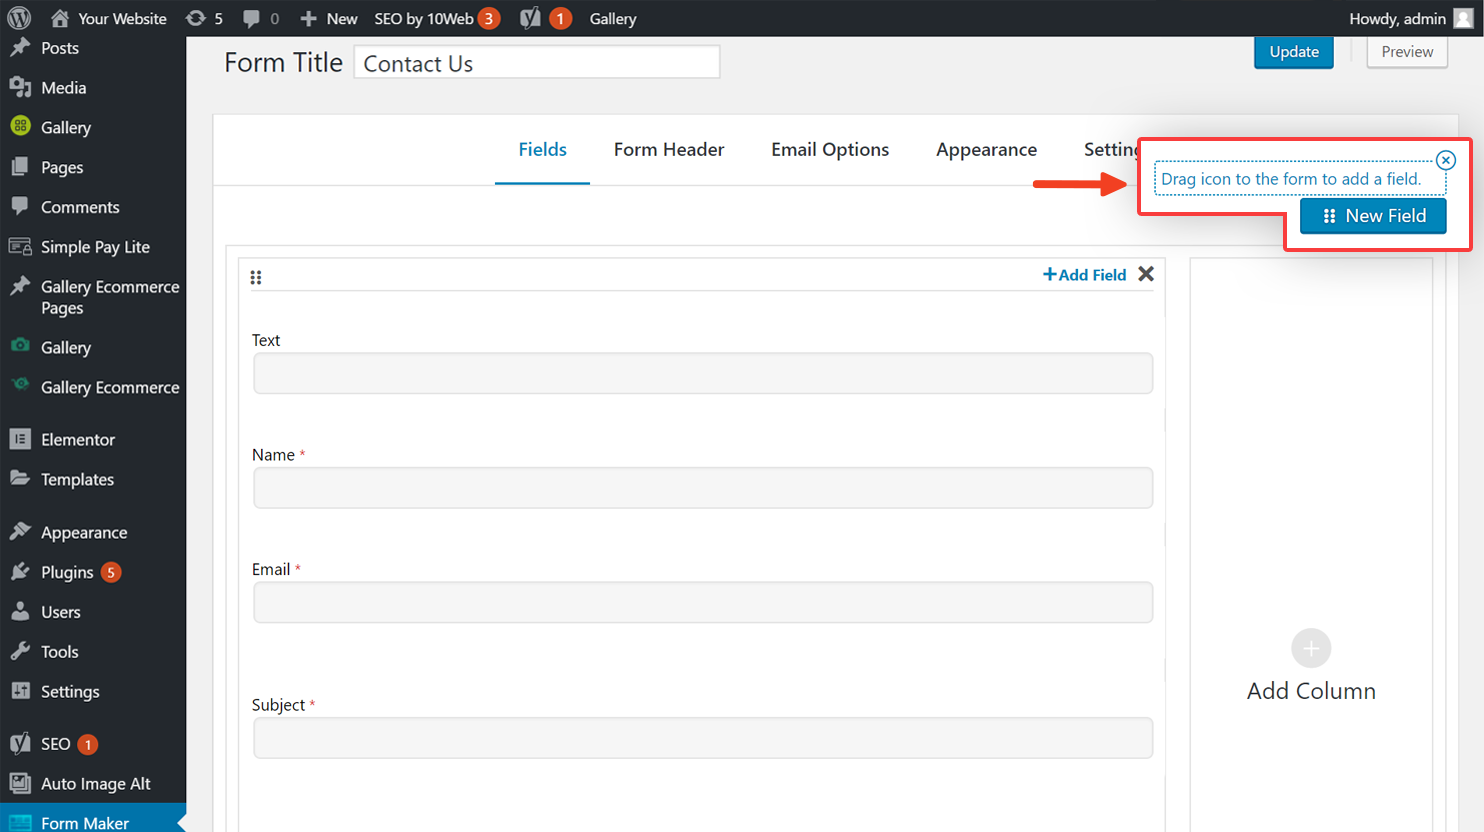The width and height of the screenshot is (1484, 832).
Task: Click the Preview button
Action: pyautogui.click(x=1407, y=52)
